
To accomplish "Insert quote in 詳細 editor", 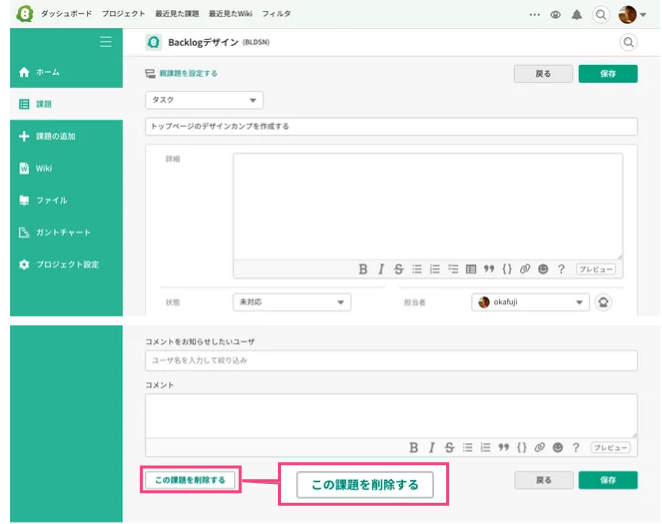I will click(489, 269).
